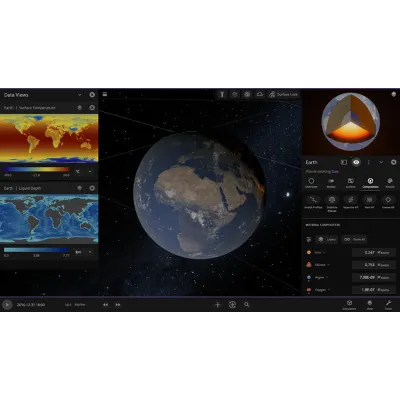400x400 pixels.
Task: Toggle the Show All button
Action: tap(355, 239)
